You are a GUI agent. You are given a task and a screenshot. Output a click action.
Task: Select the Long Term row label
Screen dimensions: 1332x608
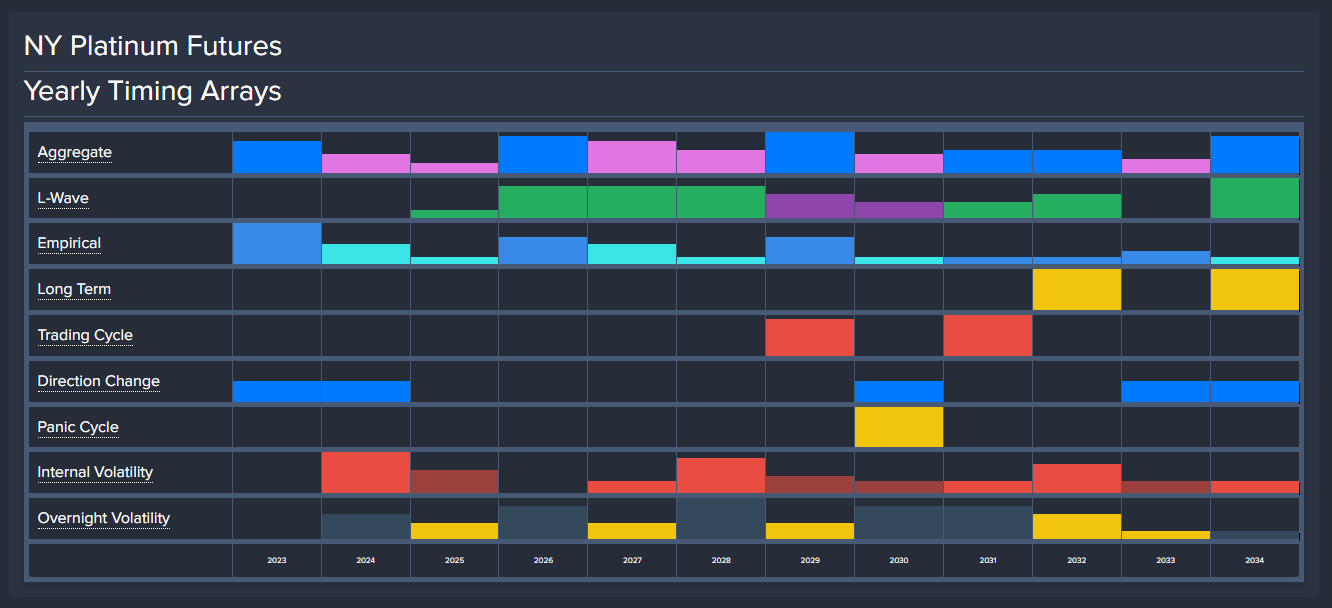74,289
